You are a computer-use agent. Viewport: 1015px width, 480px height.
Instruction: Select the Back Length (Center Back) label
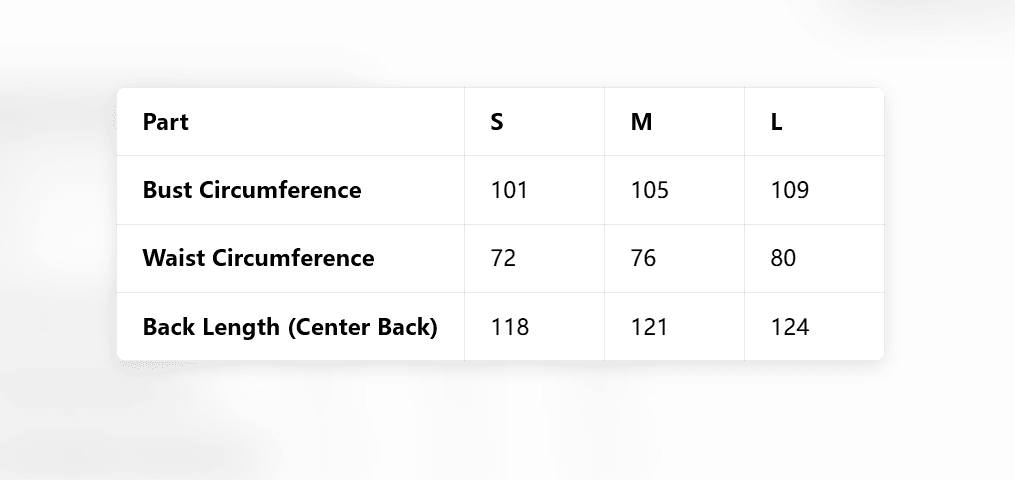coord(290,327)
